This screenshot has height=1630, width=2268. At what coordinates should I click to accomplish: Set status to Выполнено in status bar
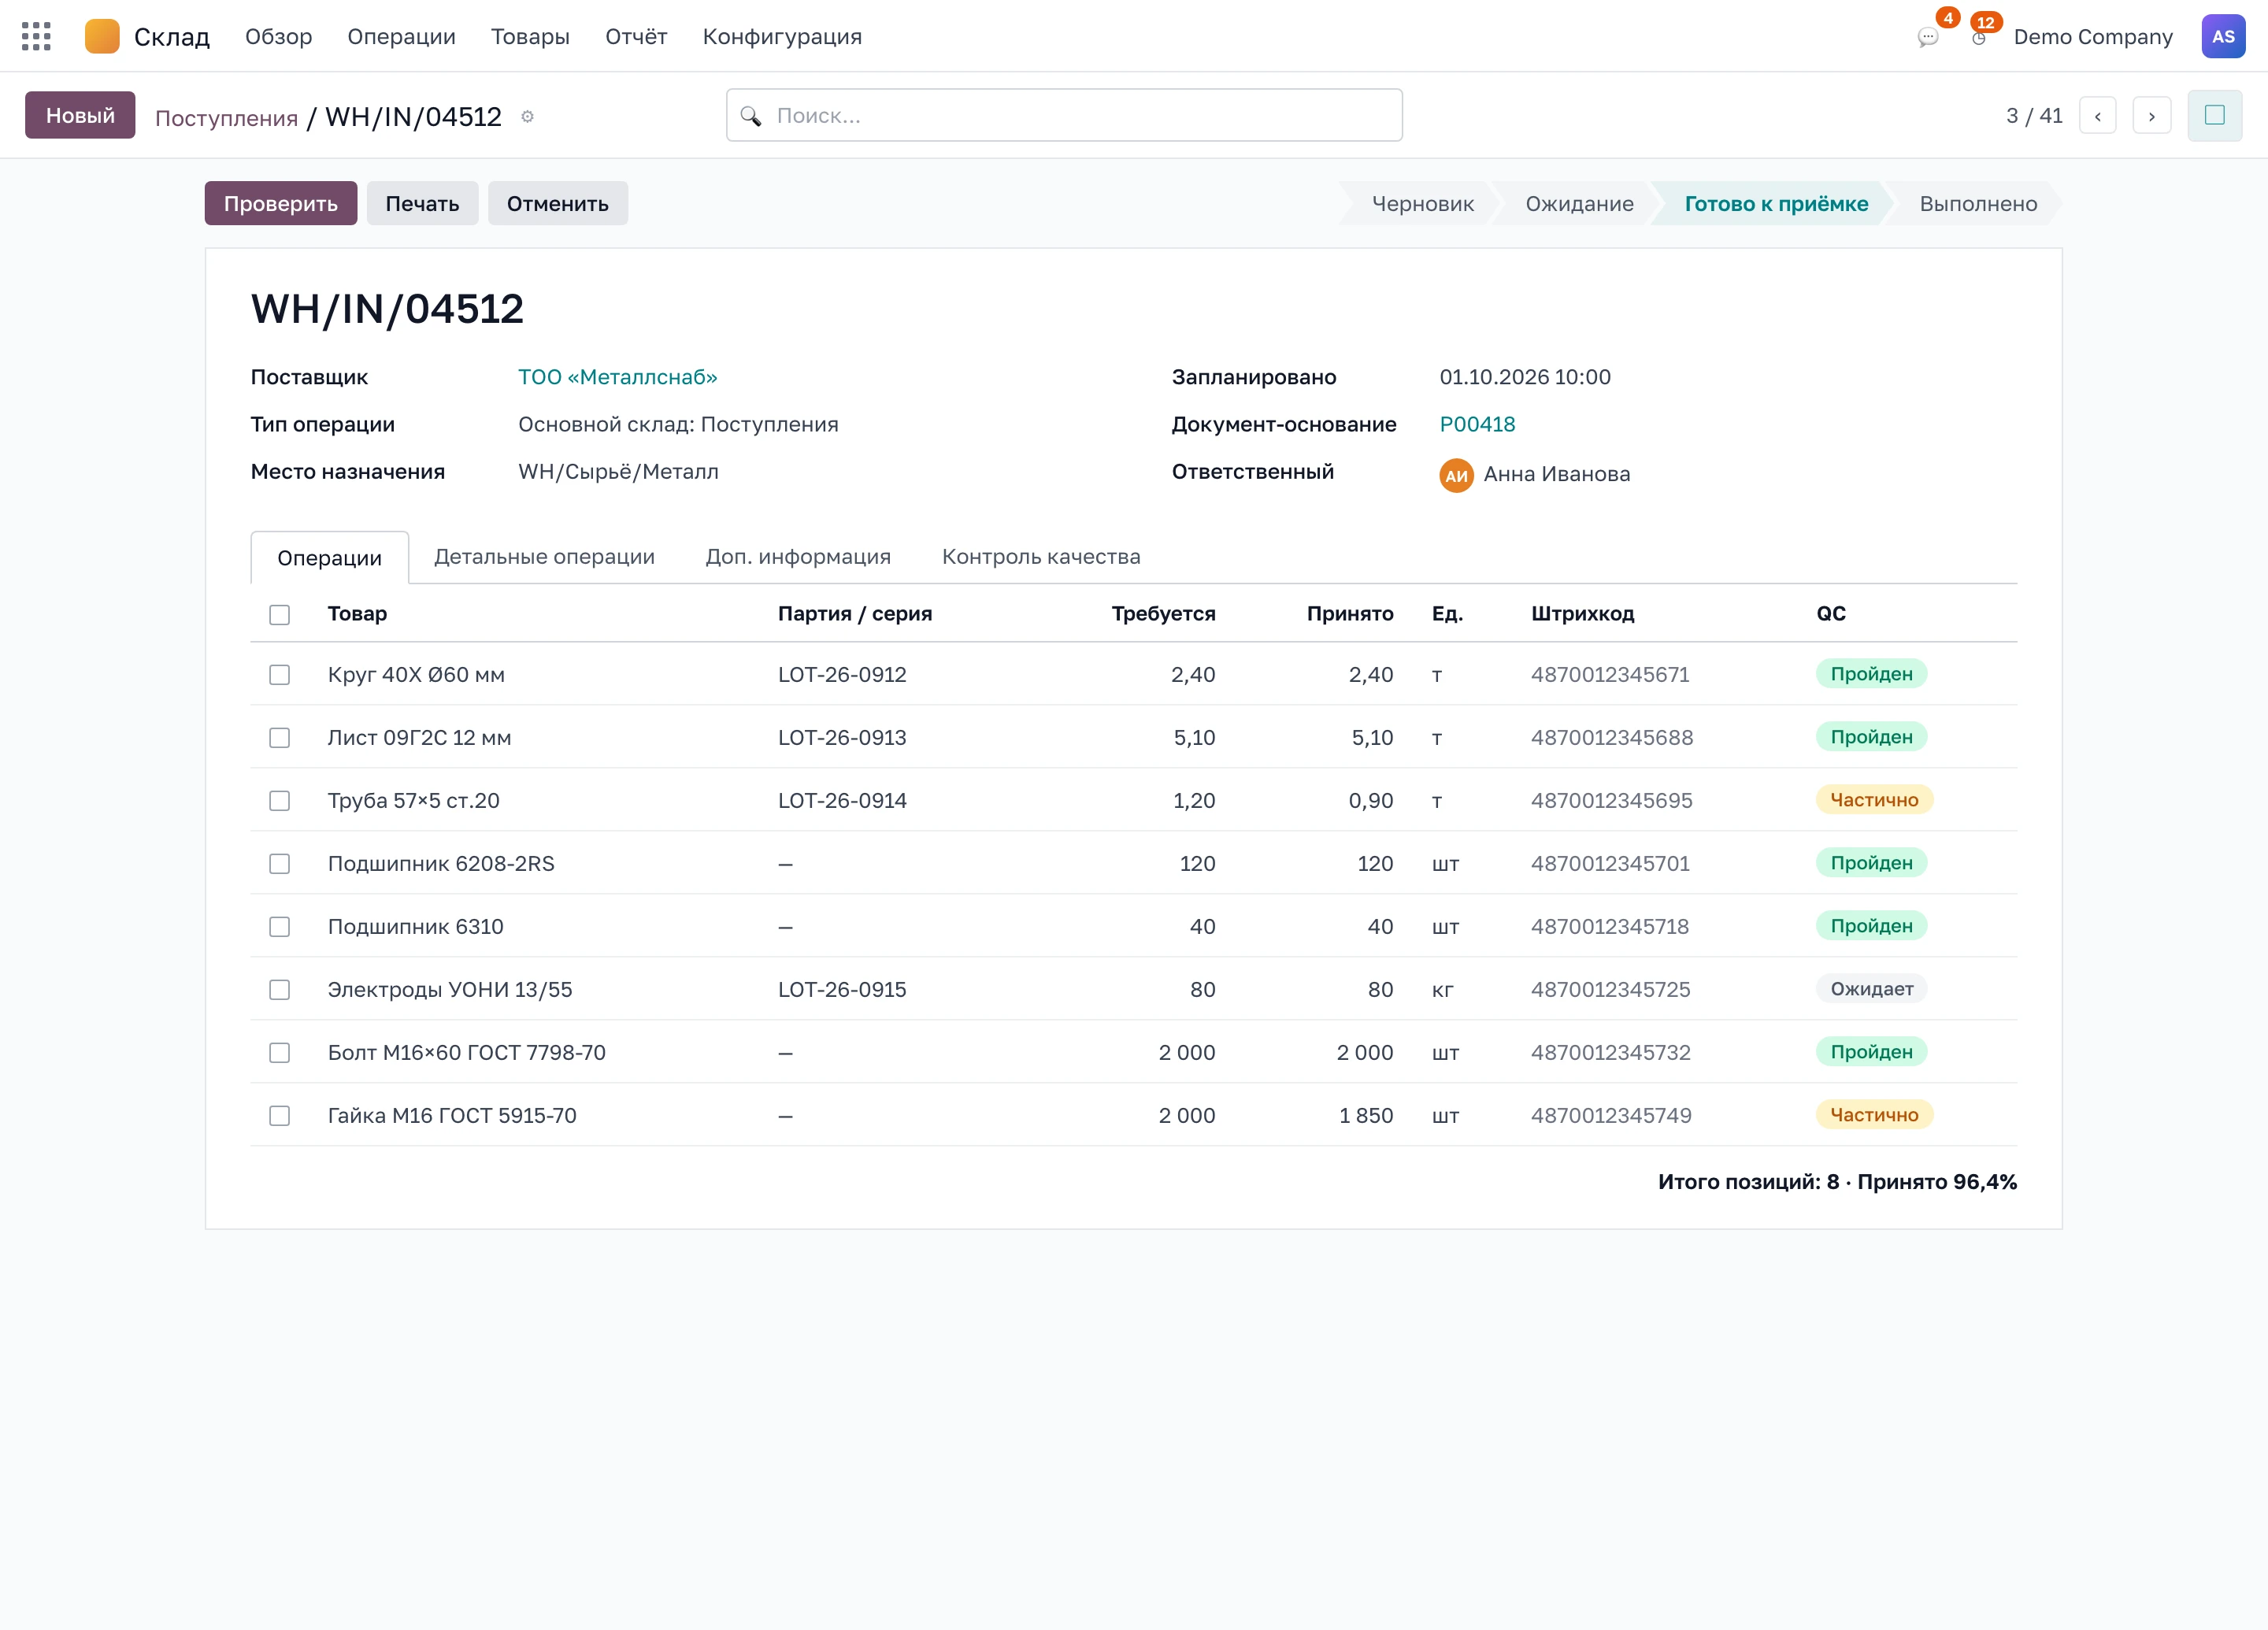pos(1977,204)
